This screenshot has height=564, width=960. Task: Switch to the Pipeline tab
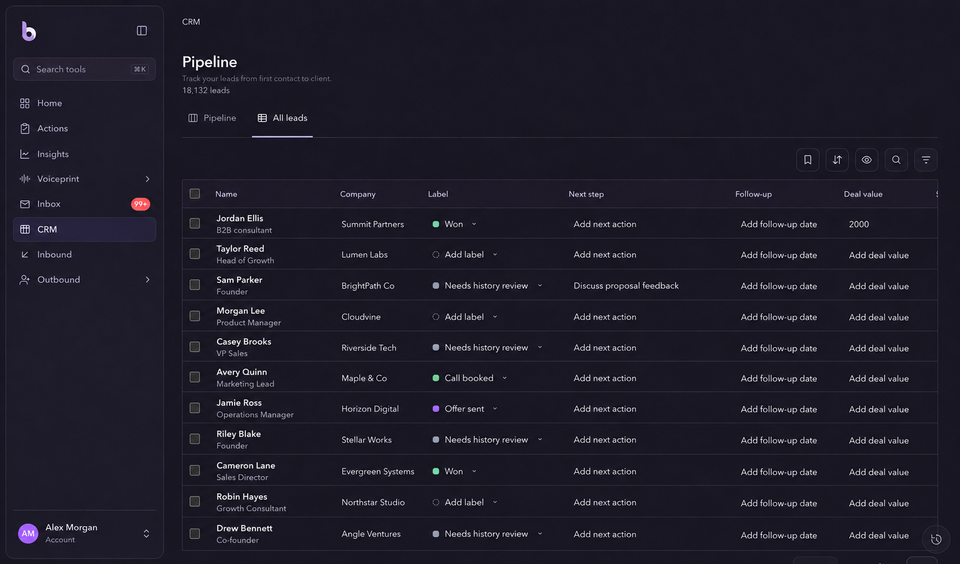point(212,118)
